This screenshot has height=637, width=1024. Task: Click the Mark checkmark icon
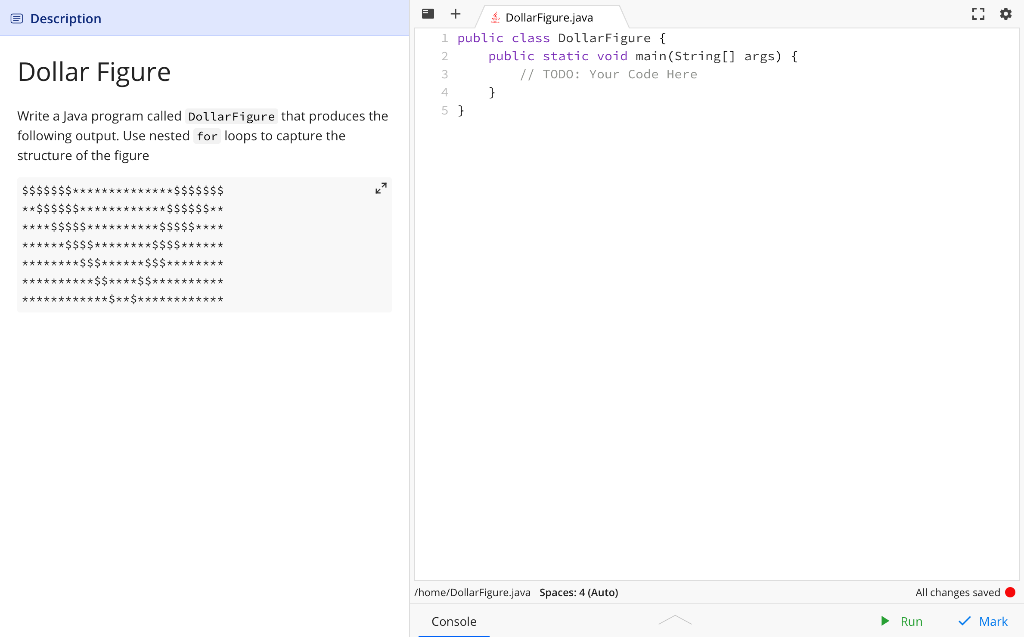click(x=964, y=621)
